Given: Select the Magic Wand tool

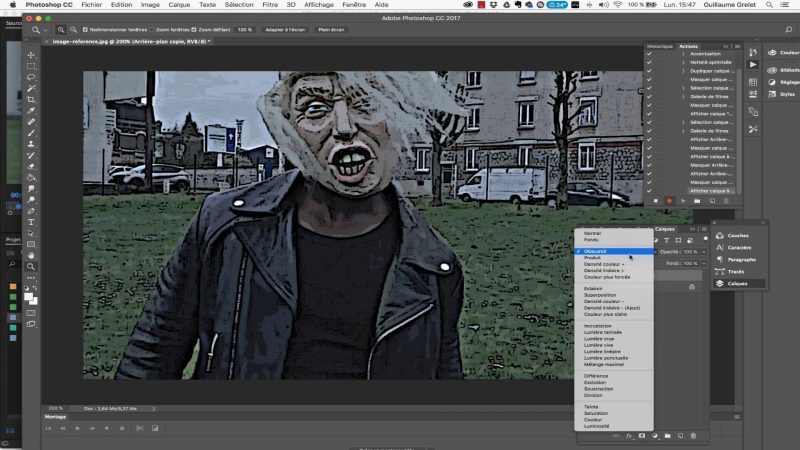Looking at the screenshot, I should pos(31,88).
